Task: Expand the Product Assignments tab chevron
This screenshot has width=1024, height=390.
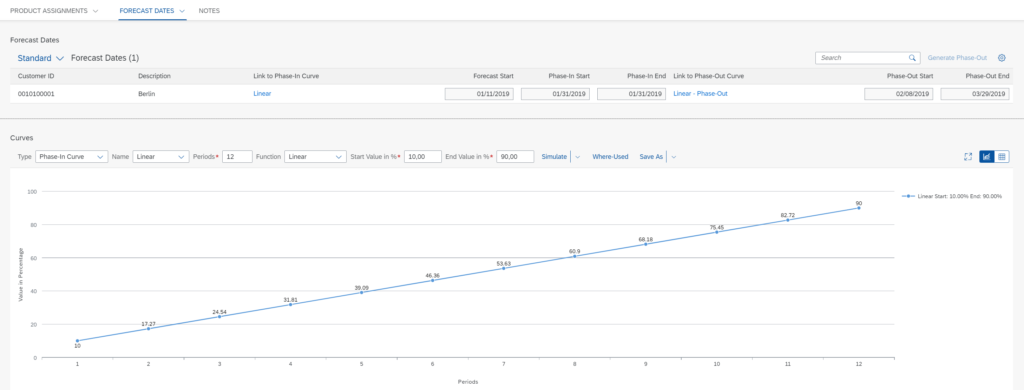Action: [95, 11]
